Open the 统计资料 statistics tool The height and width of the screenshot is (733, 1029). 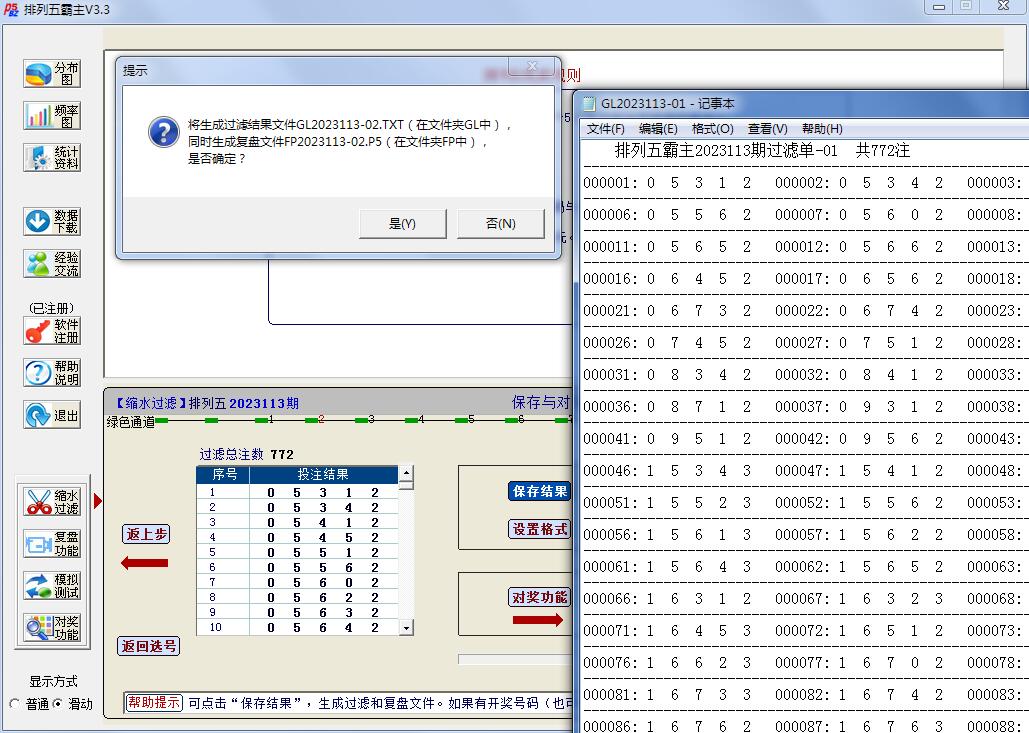click(50, 157)
